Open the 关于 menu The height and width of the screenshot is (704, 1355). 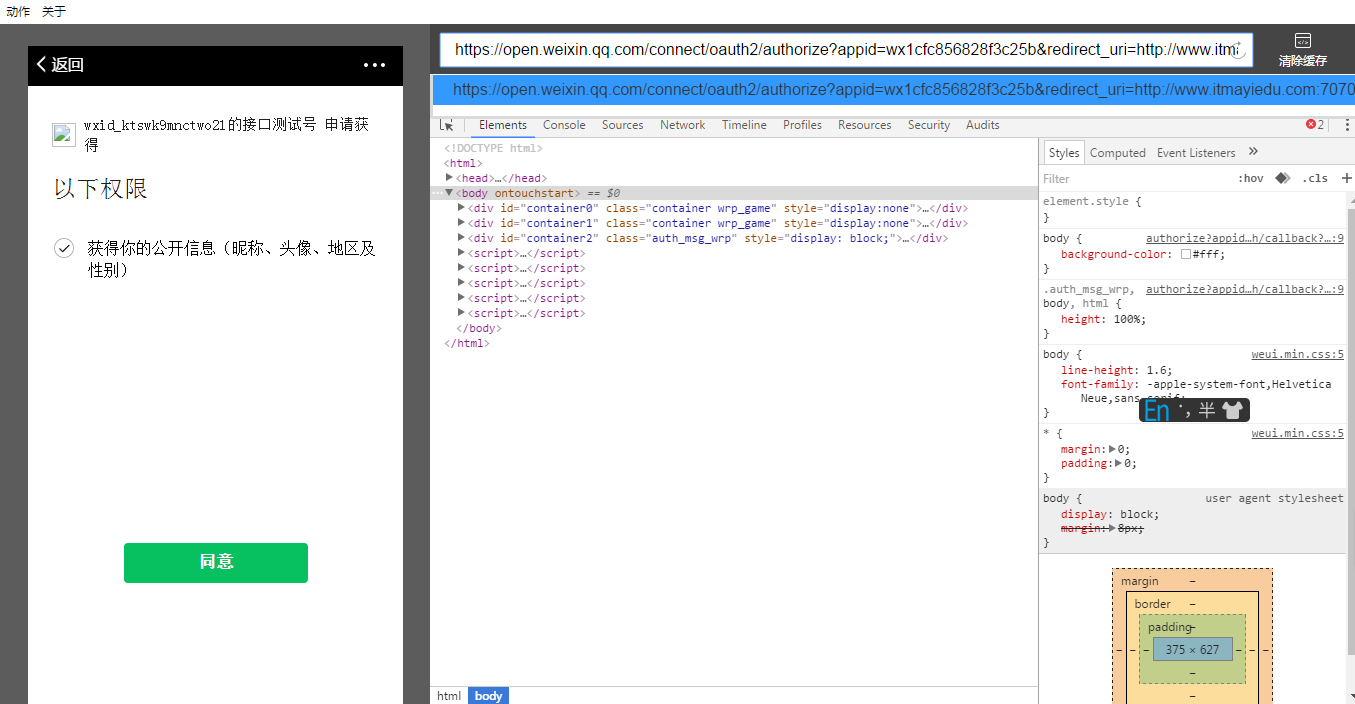[x=54, y=12]
